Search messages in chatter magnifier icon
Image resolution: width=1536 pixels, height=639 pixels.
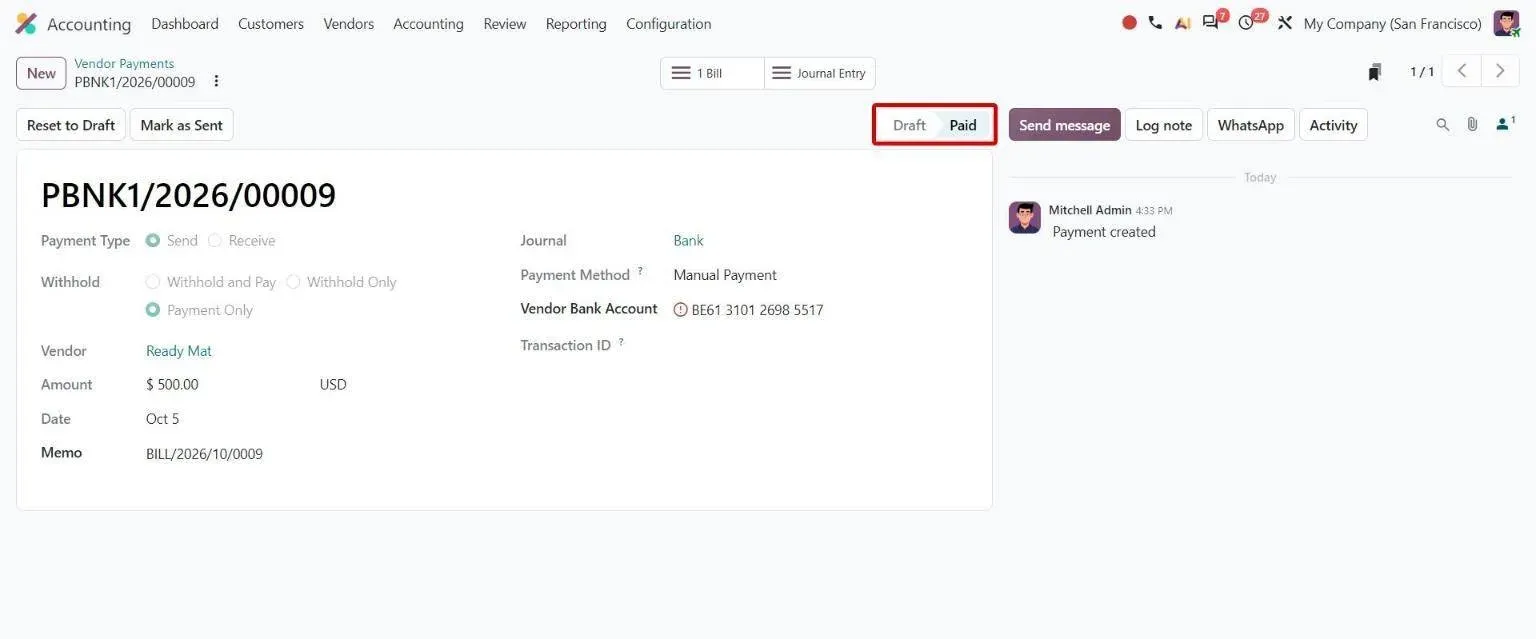click(1442, 125)
